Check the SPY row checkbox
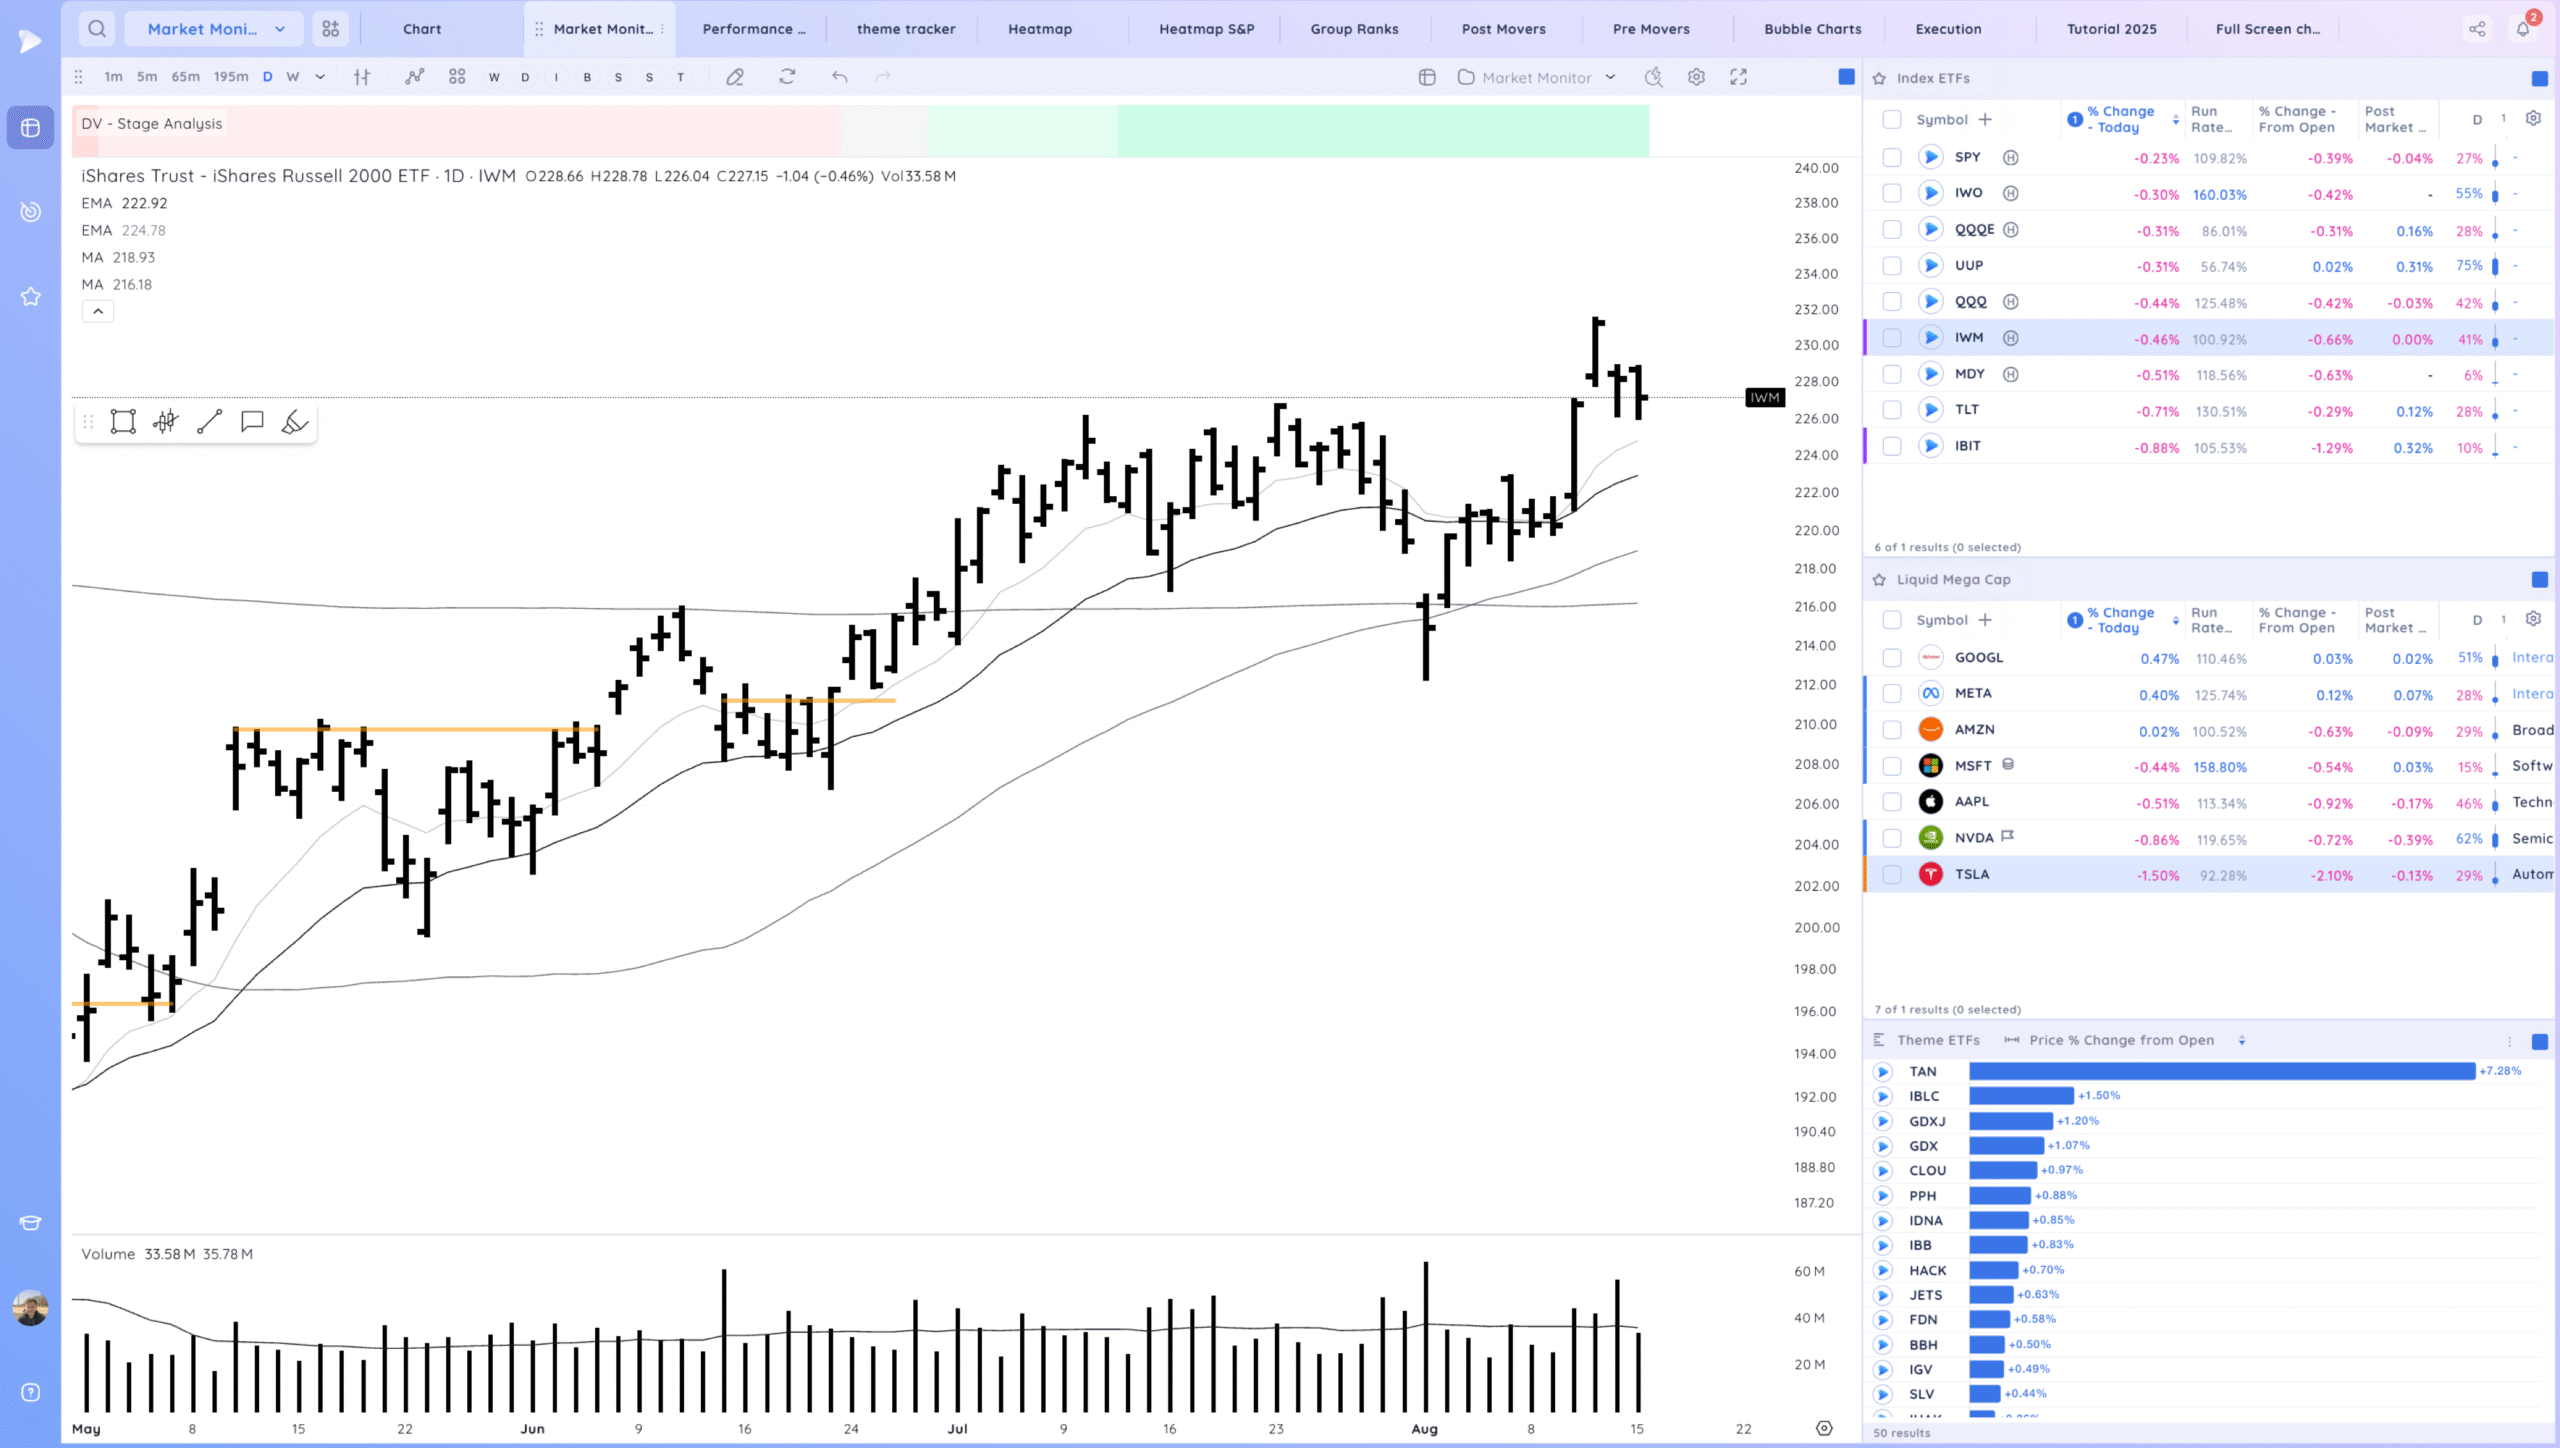Image resolution: width=2560 pixels, height=1448 pixels. coord(1891,158)
